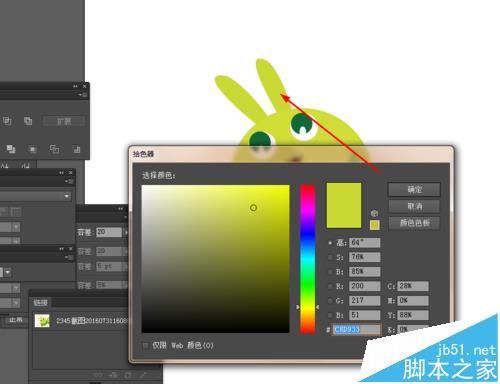Image resolution: width=500 pixels, height=384 pixels.
Task: Click the first Pathfinder icon in the lower row
Action: (11, 149)
